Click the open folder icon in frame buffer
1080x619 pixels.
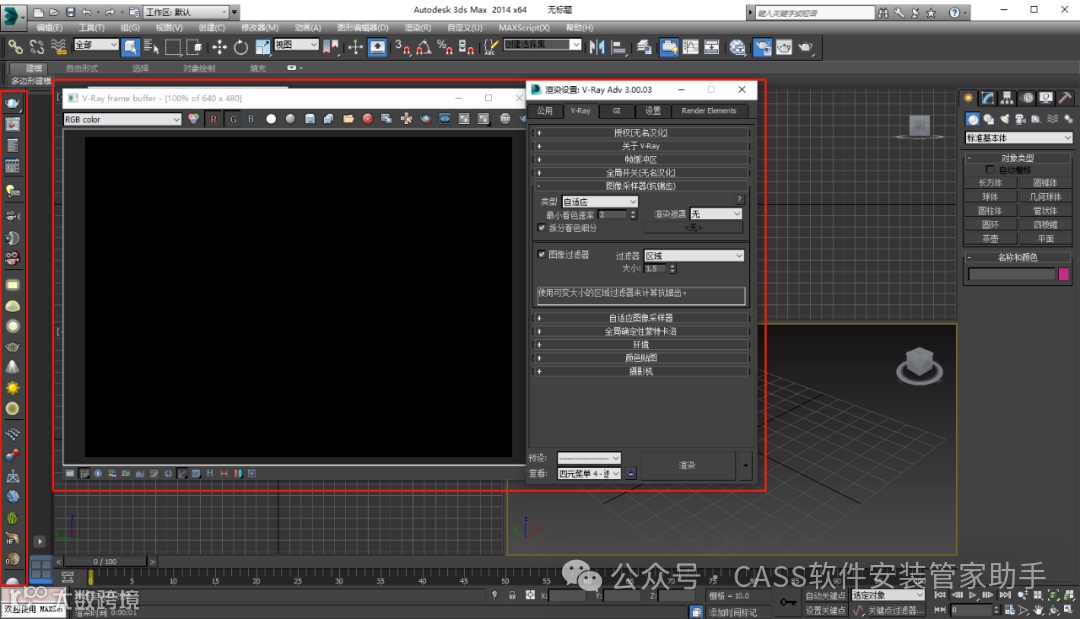point(349,119)
